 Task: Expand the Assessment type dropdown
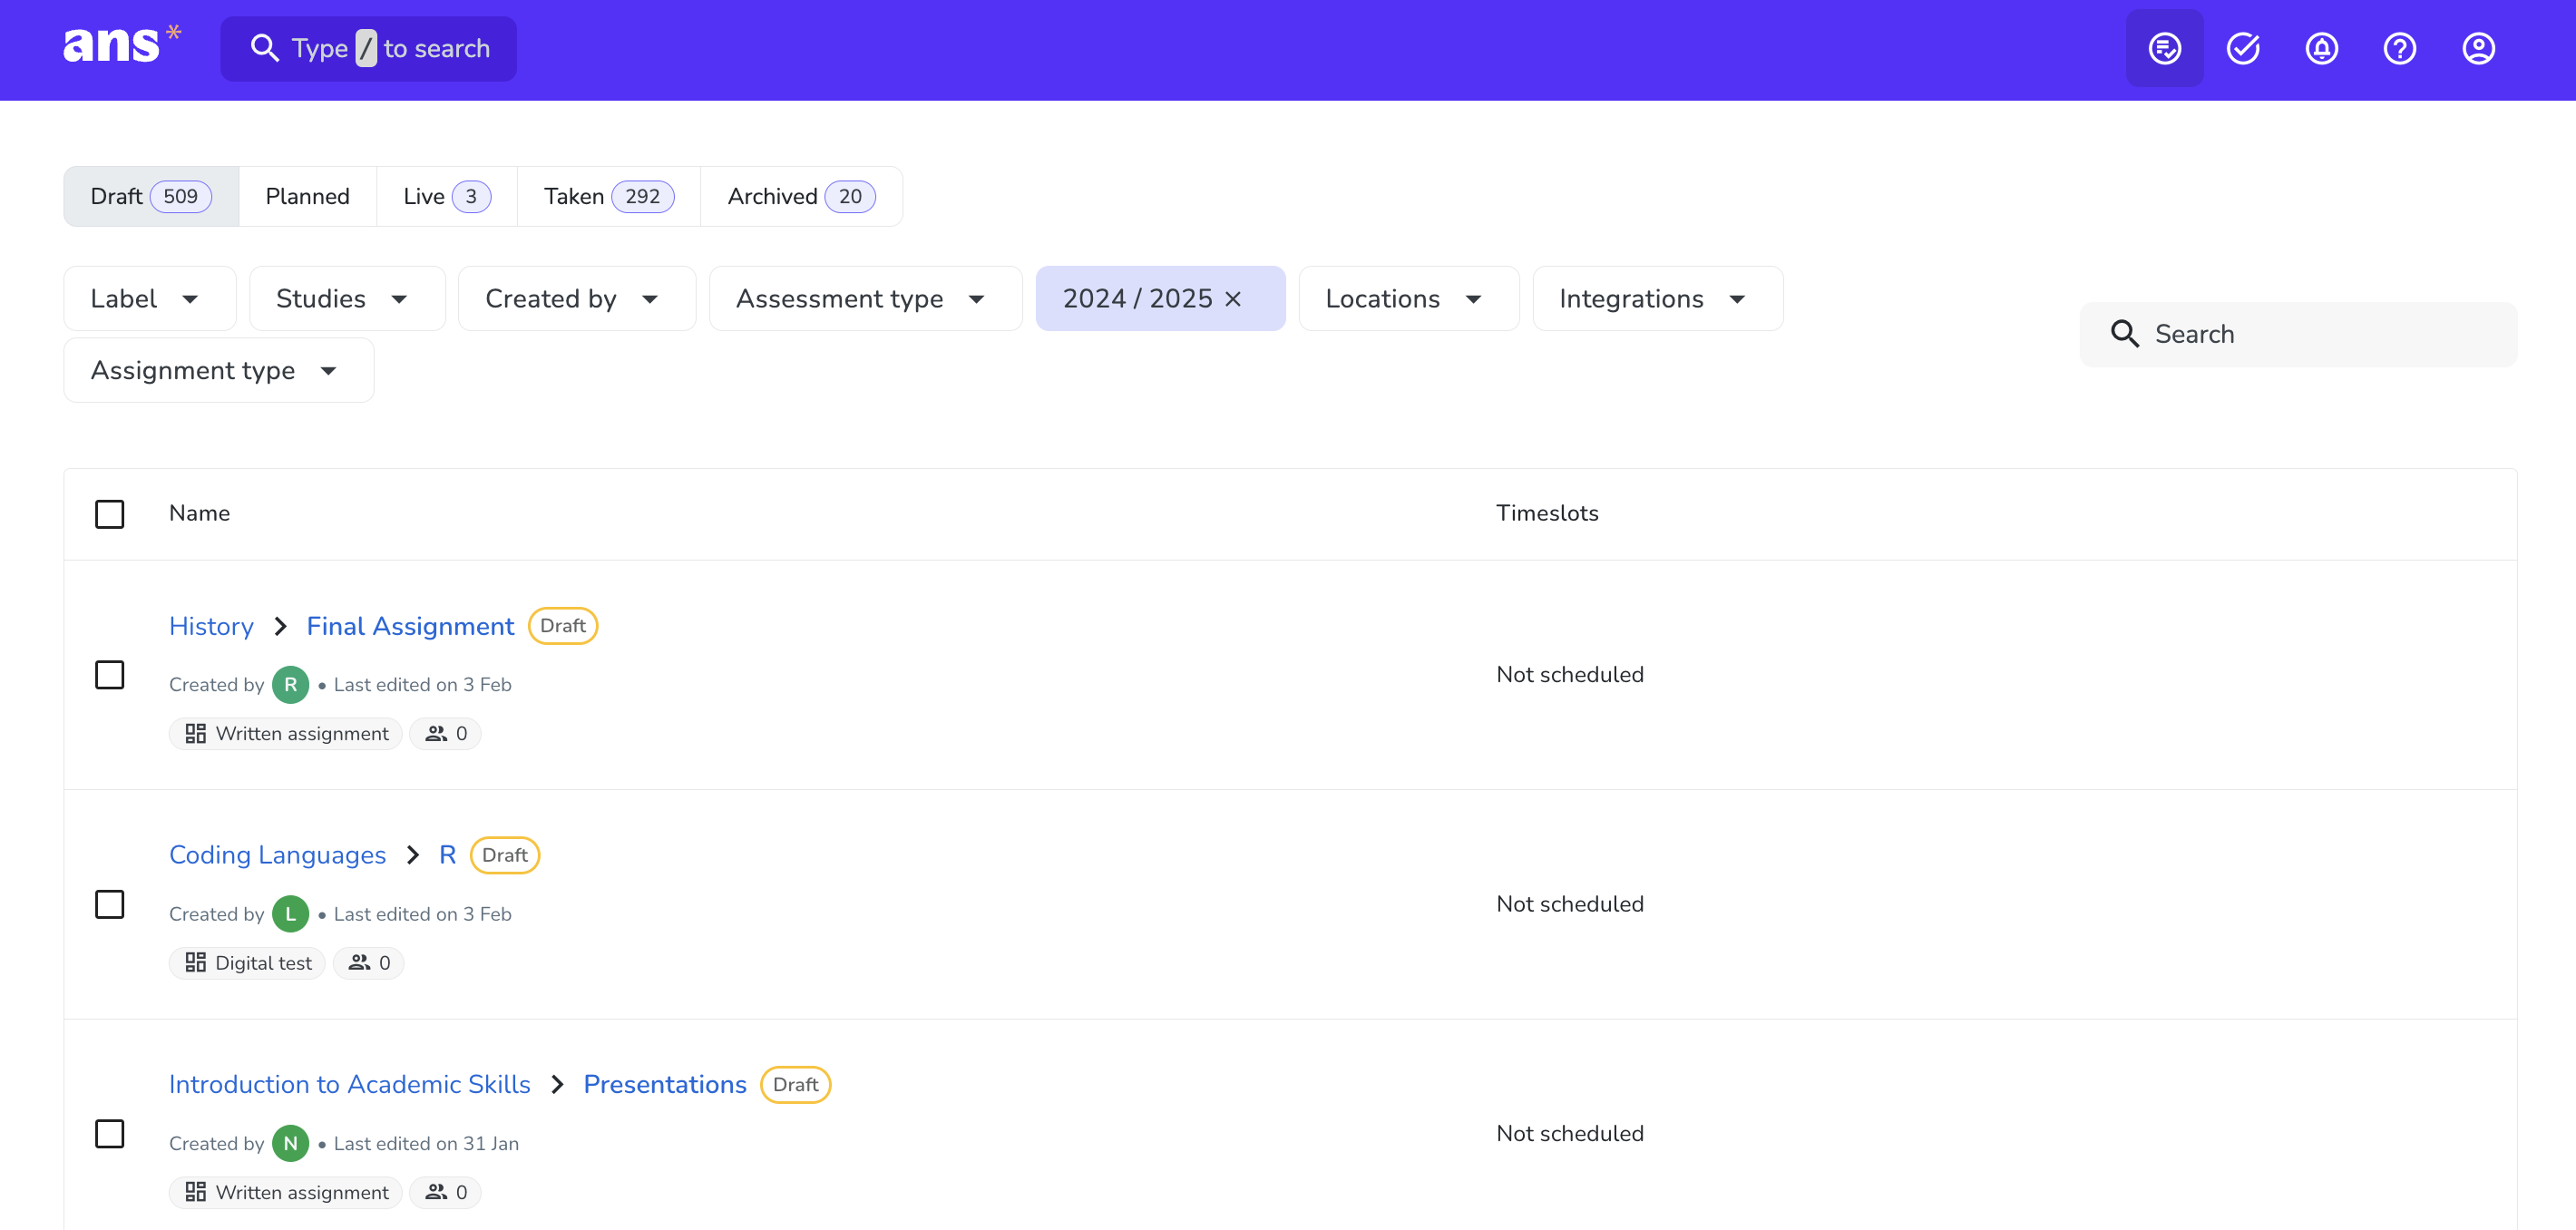pyautogui.click(x=864, y=299)
